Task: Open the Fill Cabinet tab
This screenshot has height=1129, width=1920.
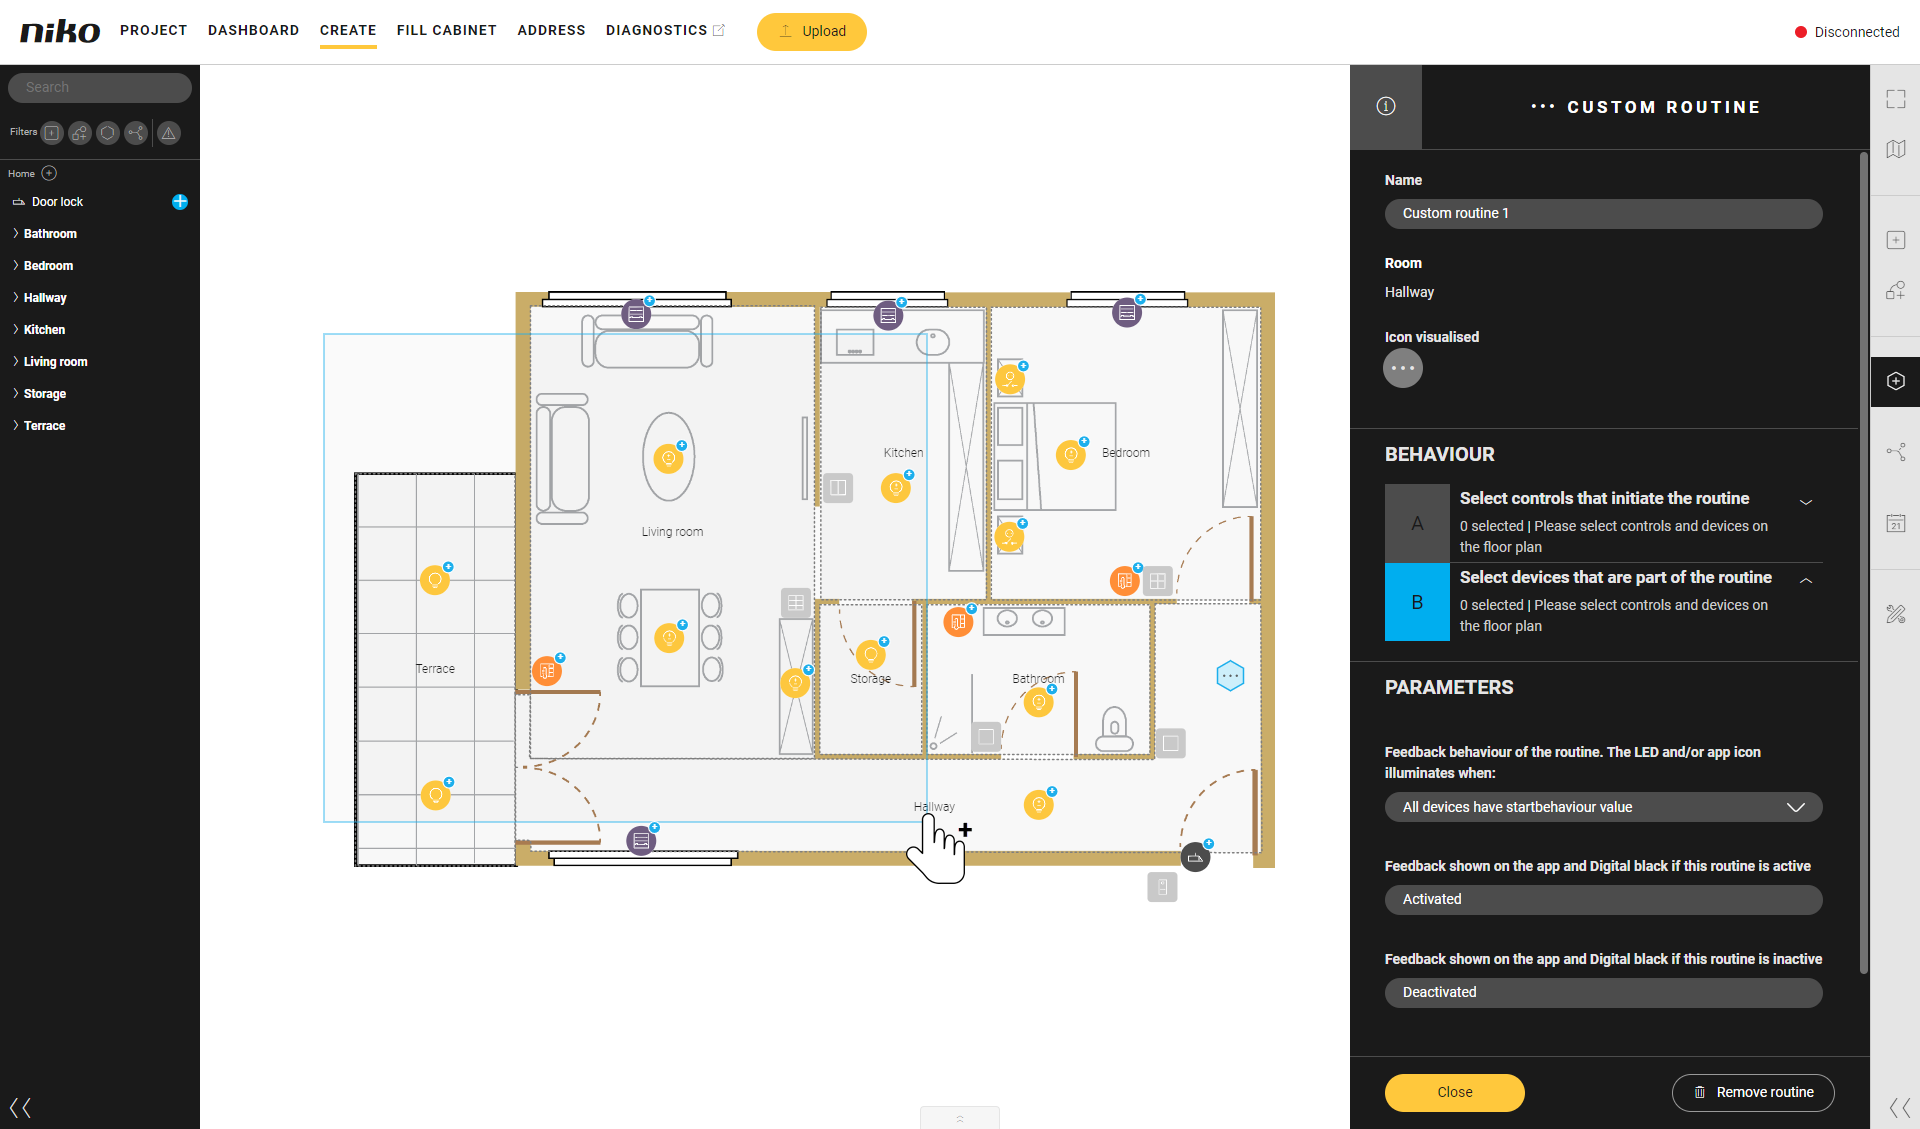Action: click(x=446, y=30)
